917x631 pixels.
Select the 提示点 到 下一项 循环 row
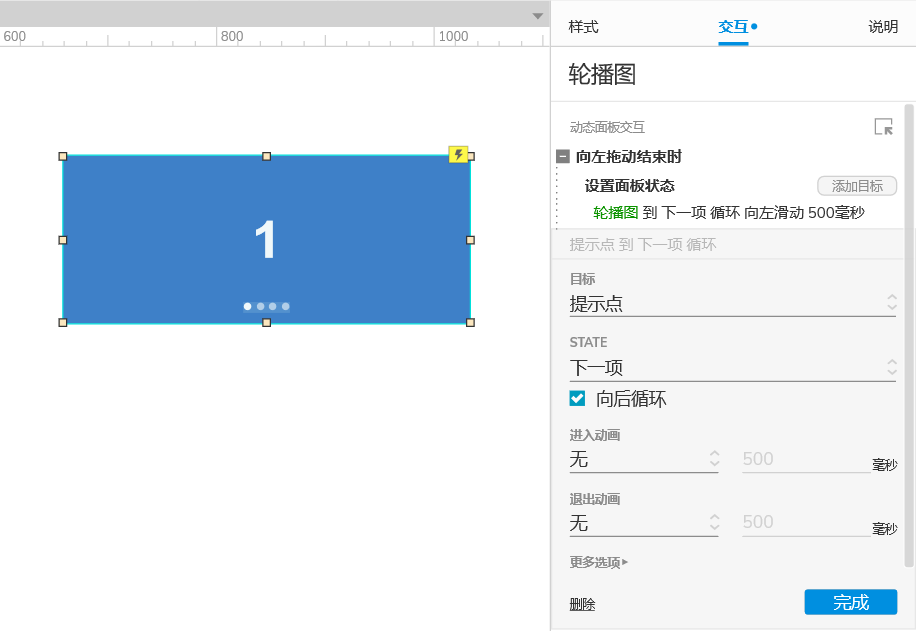point(728,244)
